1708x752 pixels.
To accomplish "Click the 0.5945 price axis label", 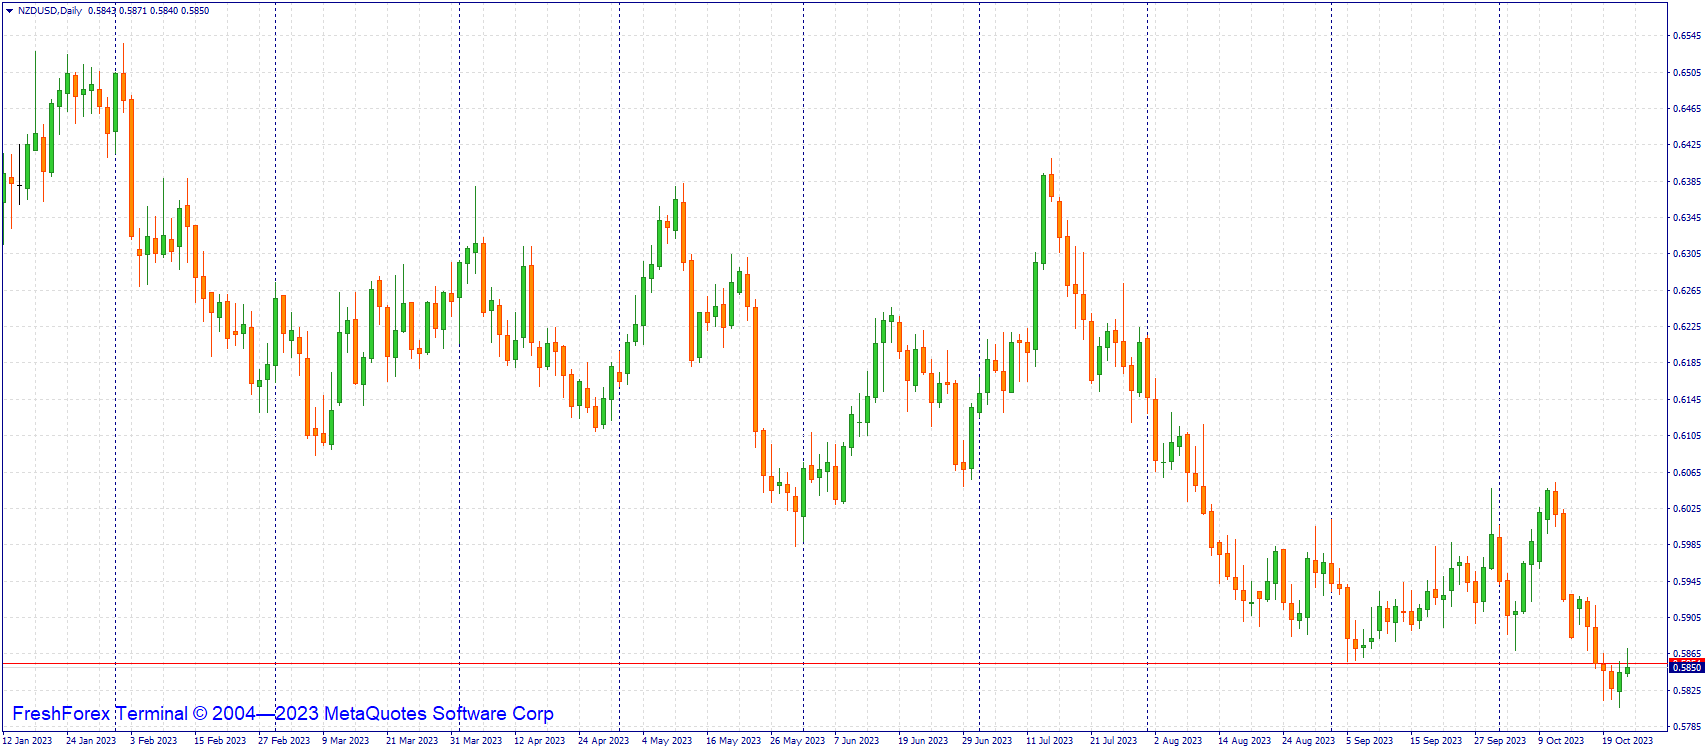I will [x=1688, y=581].
